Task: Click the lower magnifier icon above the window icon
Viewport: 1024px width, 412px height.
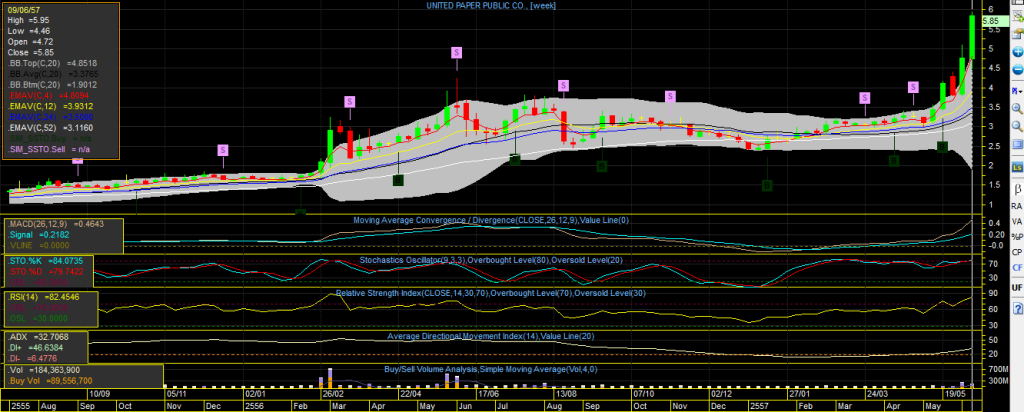Action: pyautogui.click(x=1017, y=126)
